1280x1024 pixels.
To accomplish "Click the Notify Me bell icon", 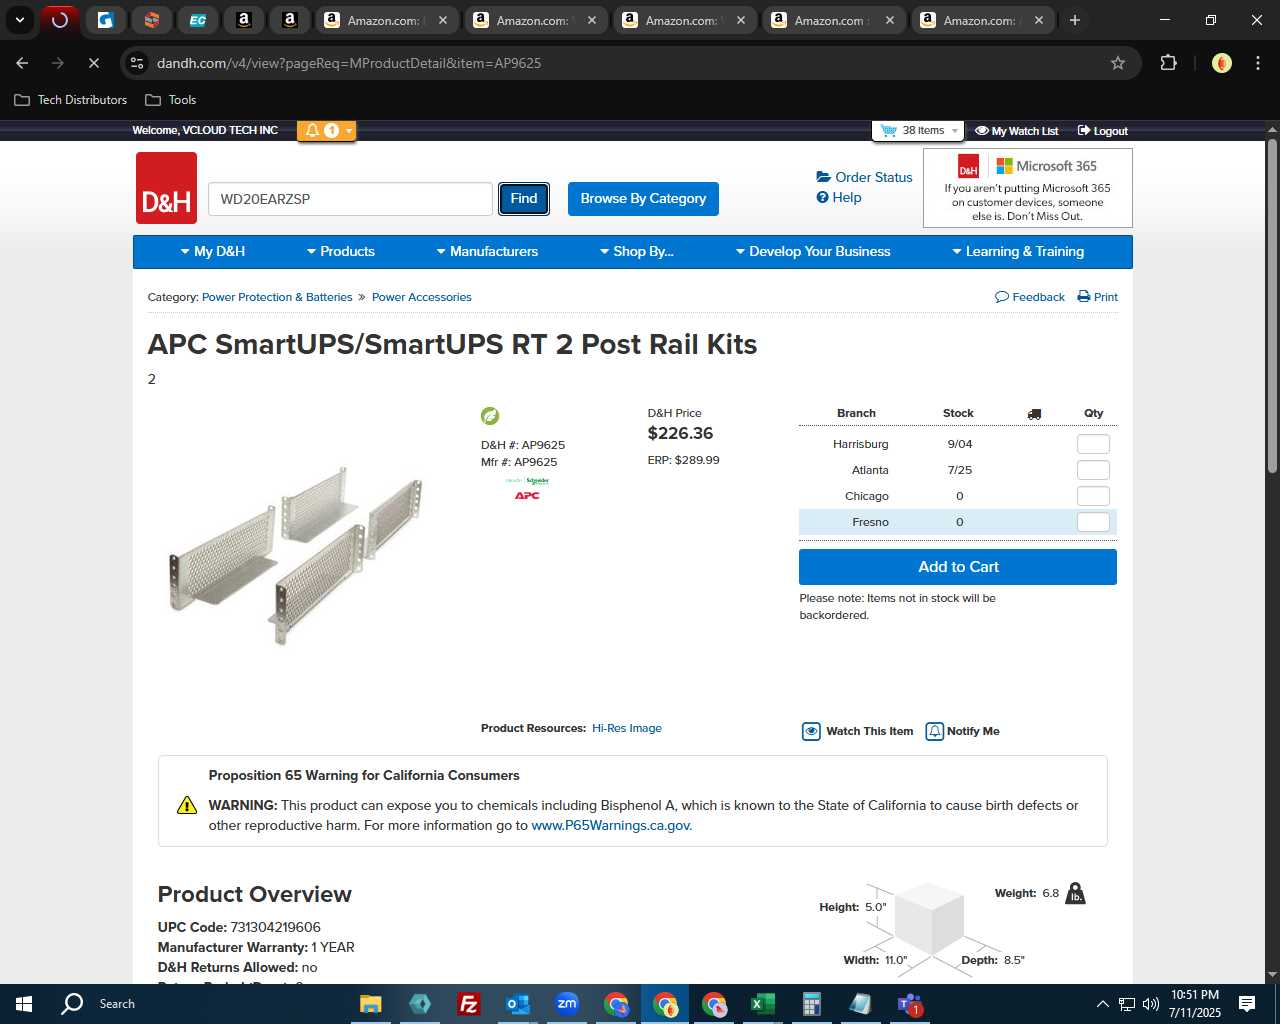I will click(x=934, y=731).
